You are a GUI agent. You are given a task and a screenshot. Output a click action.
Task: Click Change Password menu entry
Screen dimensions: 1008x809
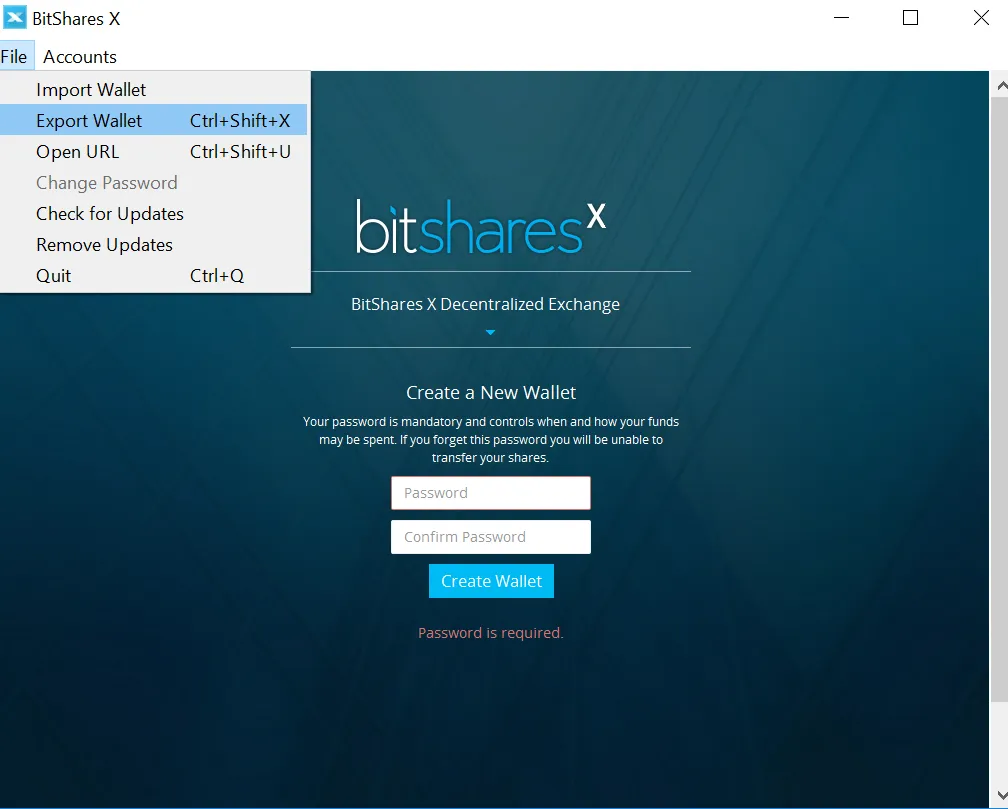(x=154, y=183)
